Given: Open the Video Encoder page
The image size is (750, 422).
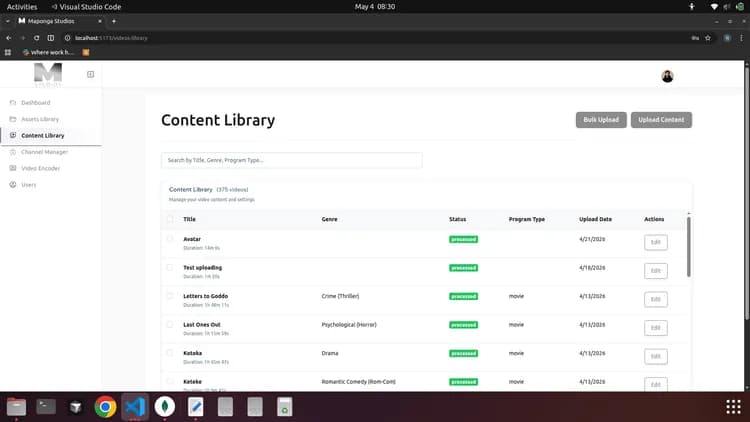Looking at the screenshot, I should coord(41,168).
